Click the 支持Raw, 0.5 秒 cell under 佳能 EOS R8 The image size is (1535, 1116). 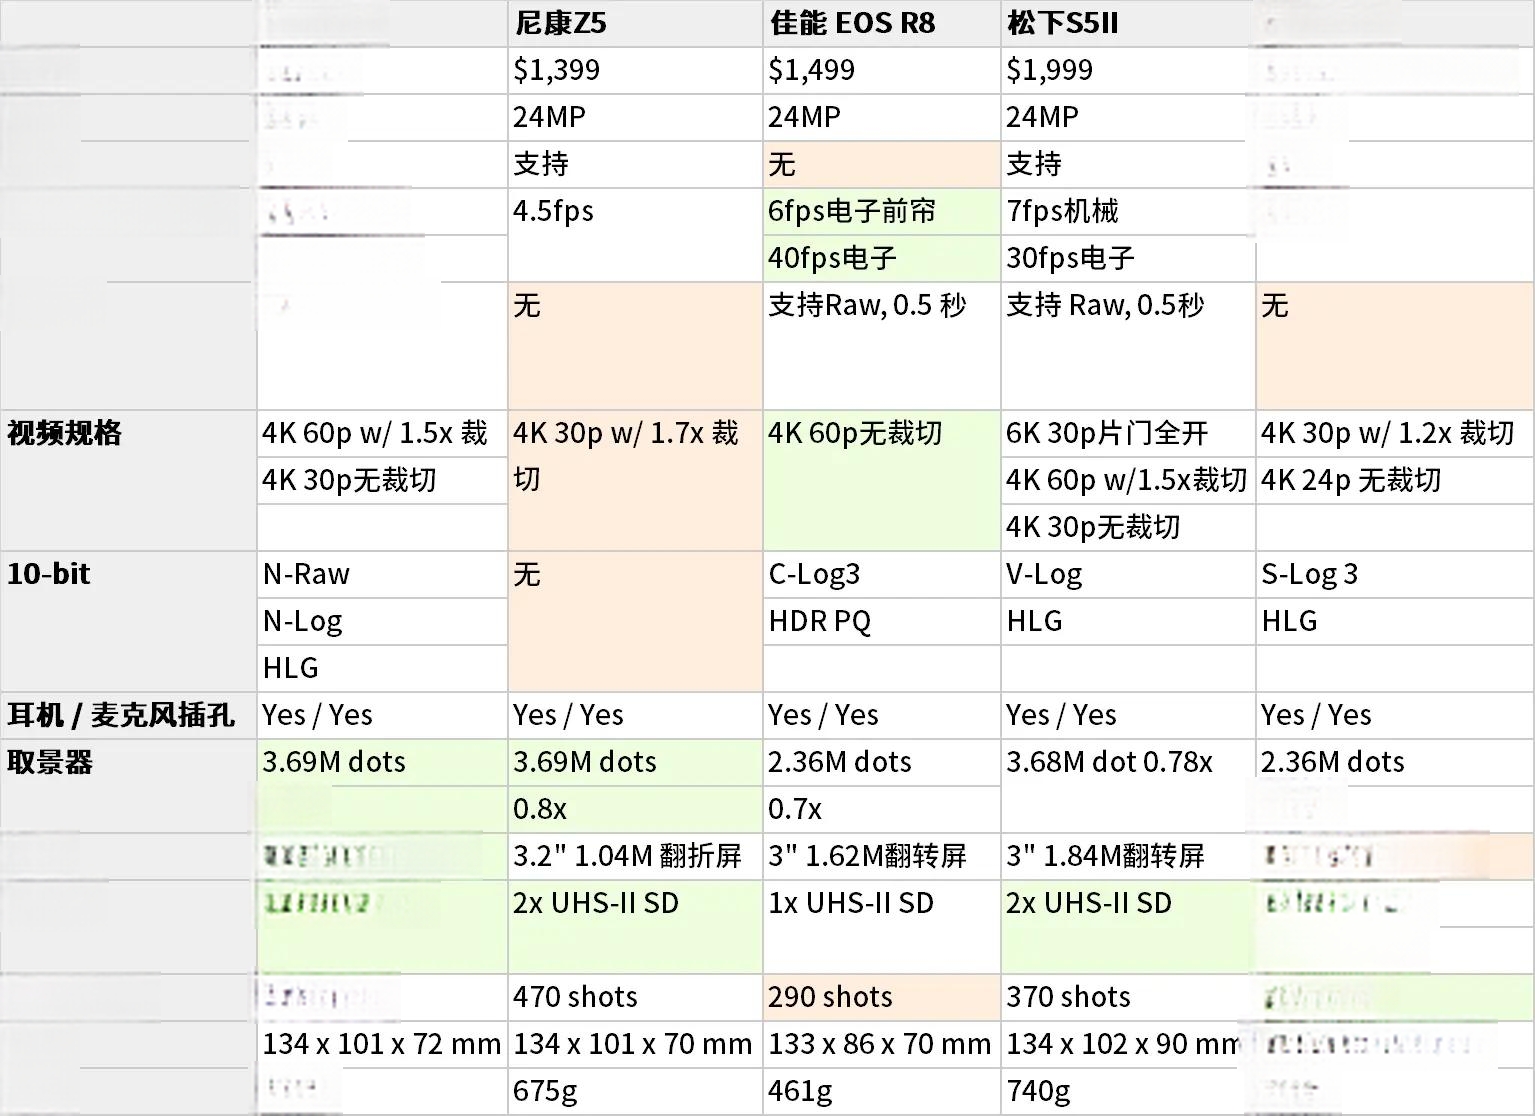click(881, 345)
